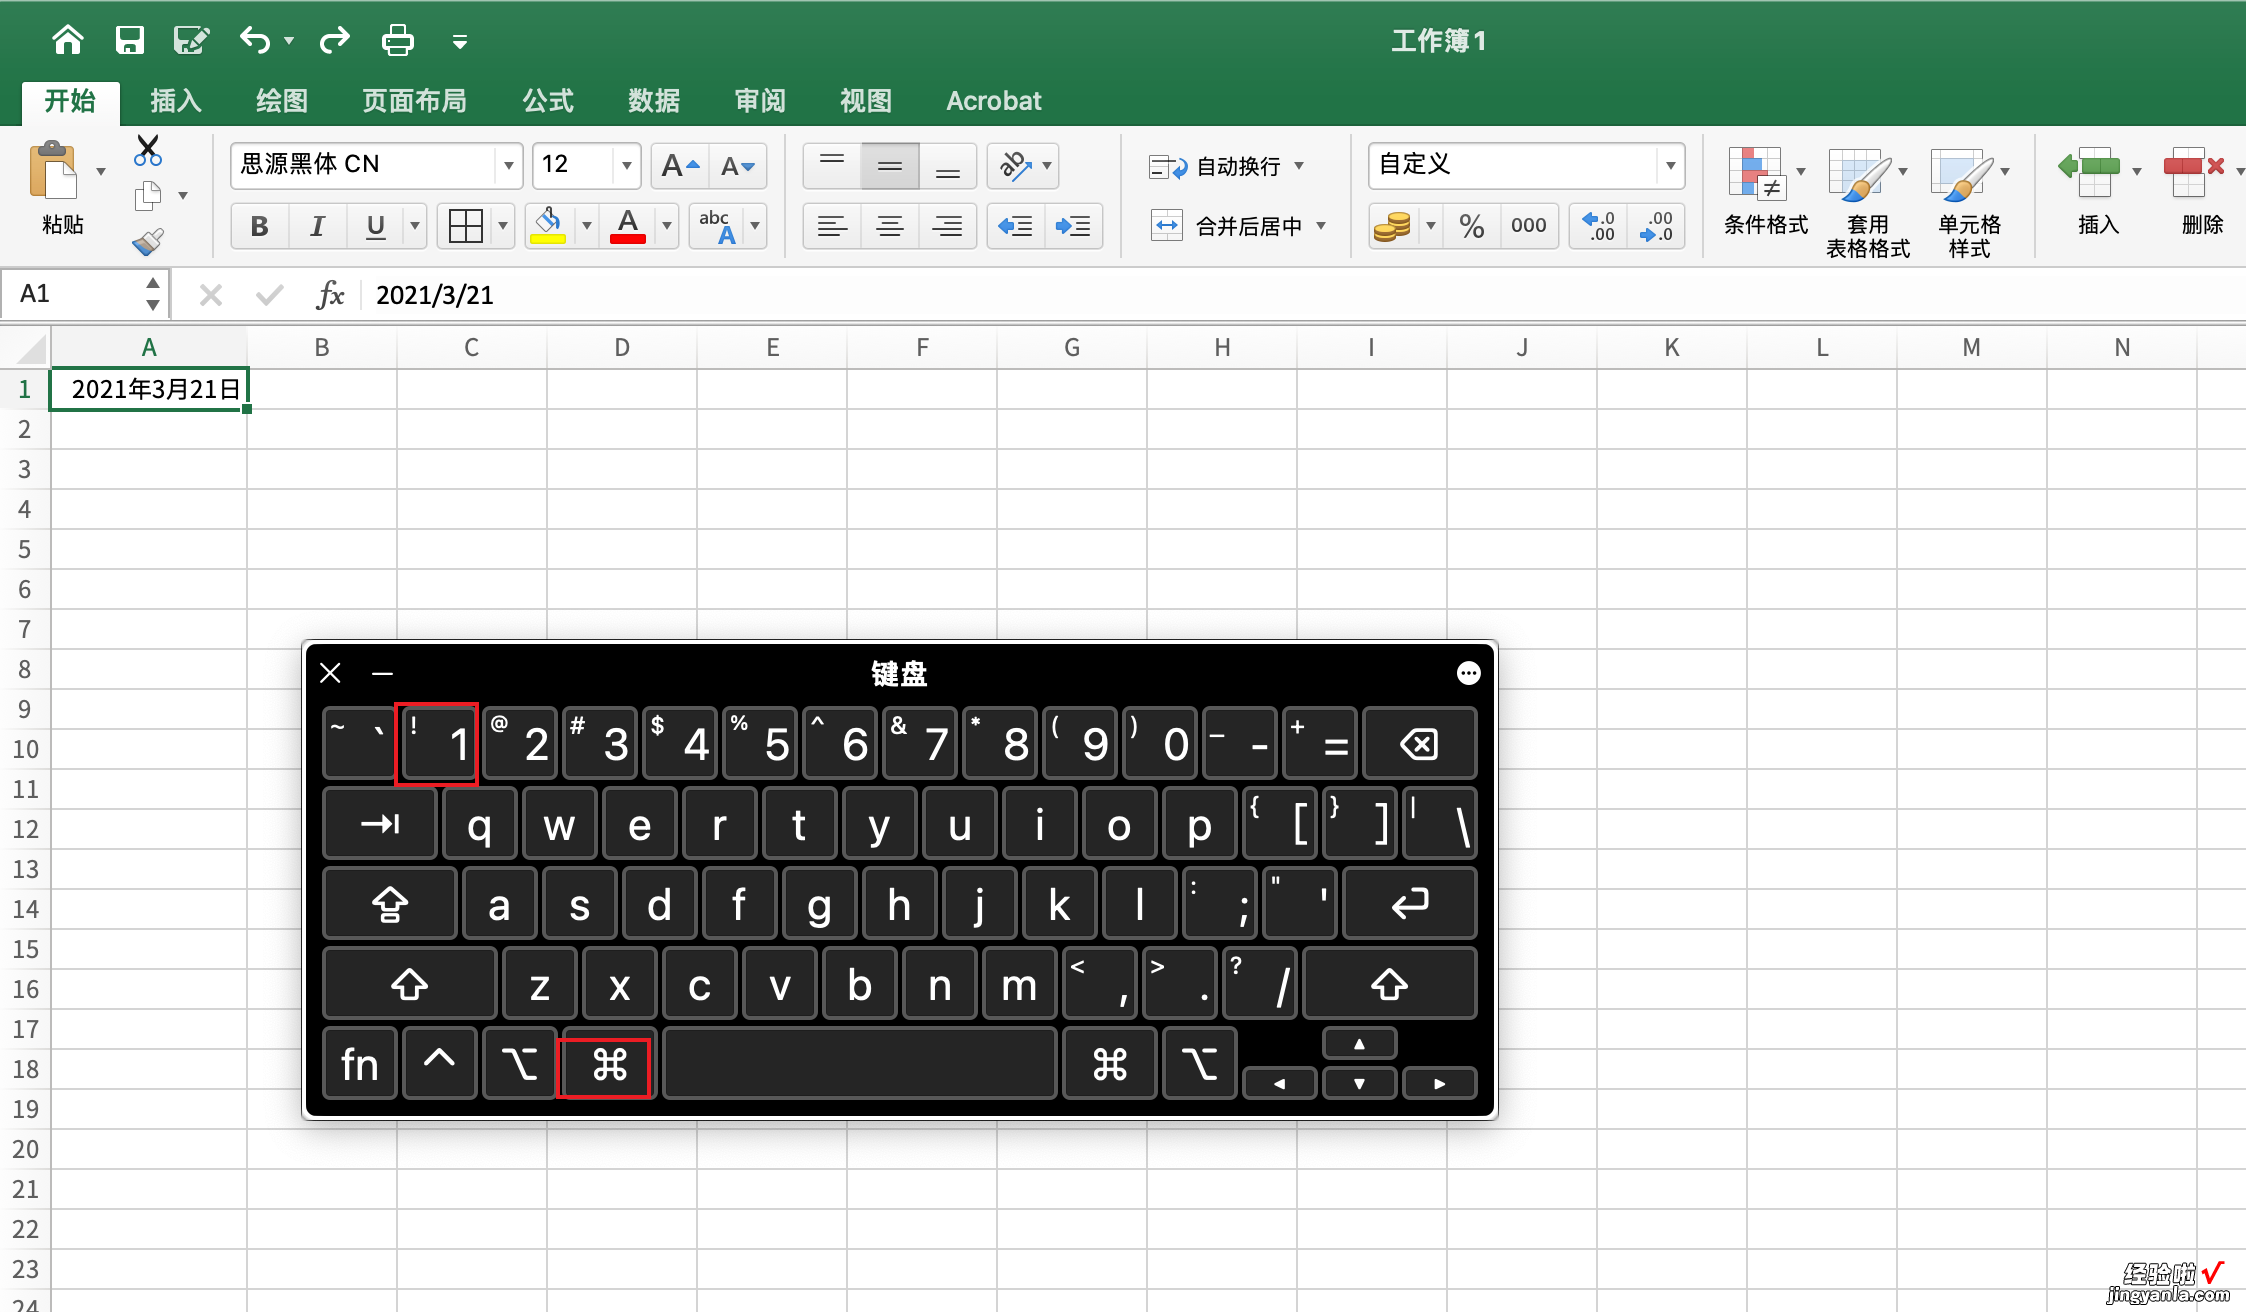Print the workbook using printer icon

pos(398,40)
